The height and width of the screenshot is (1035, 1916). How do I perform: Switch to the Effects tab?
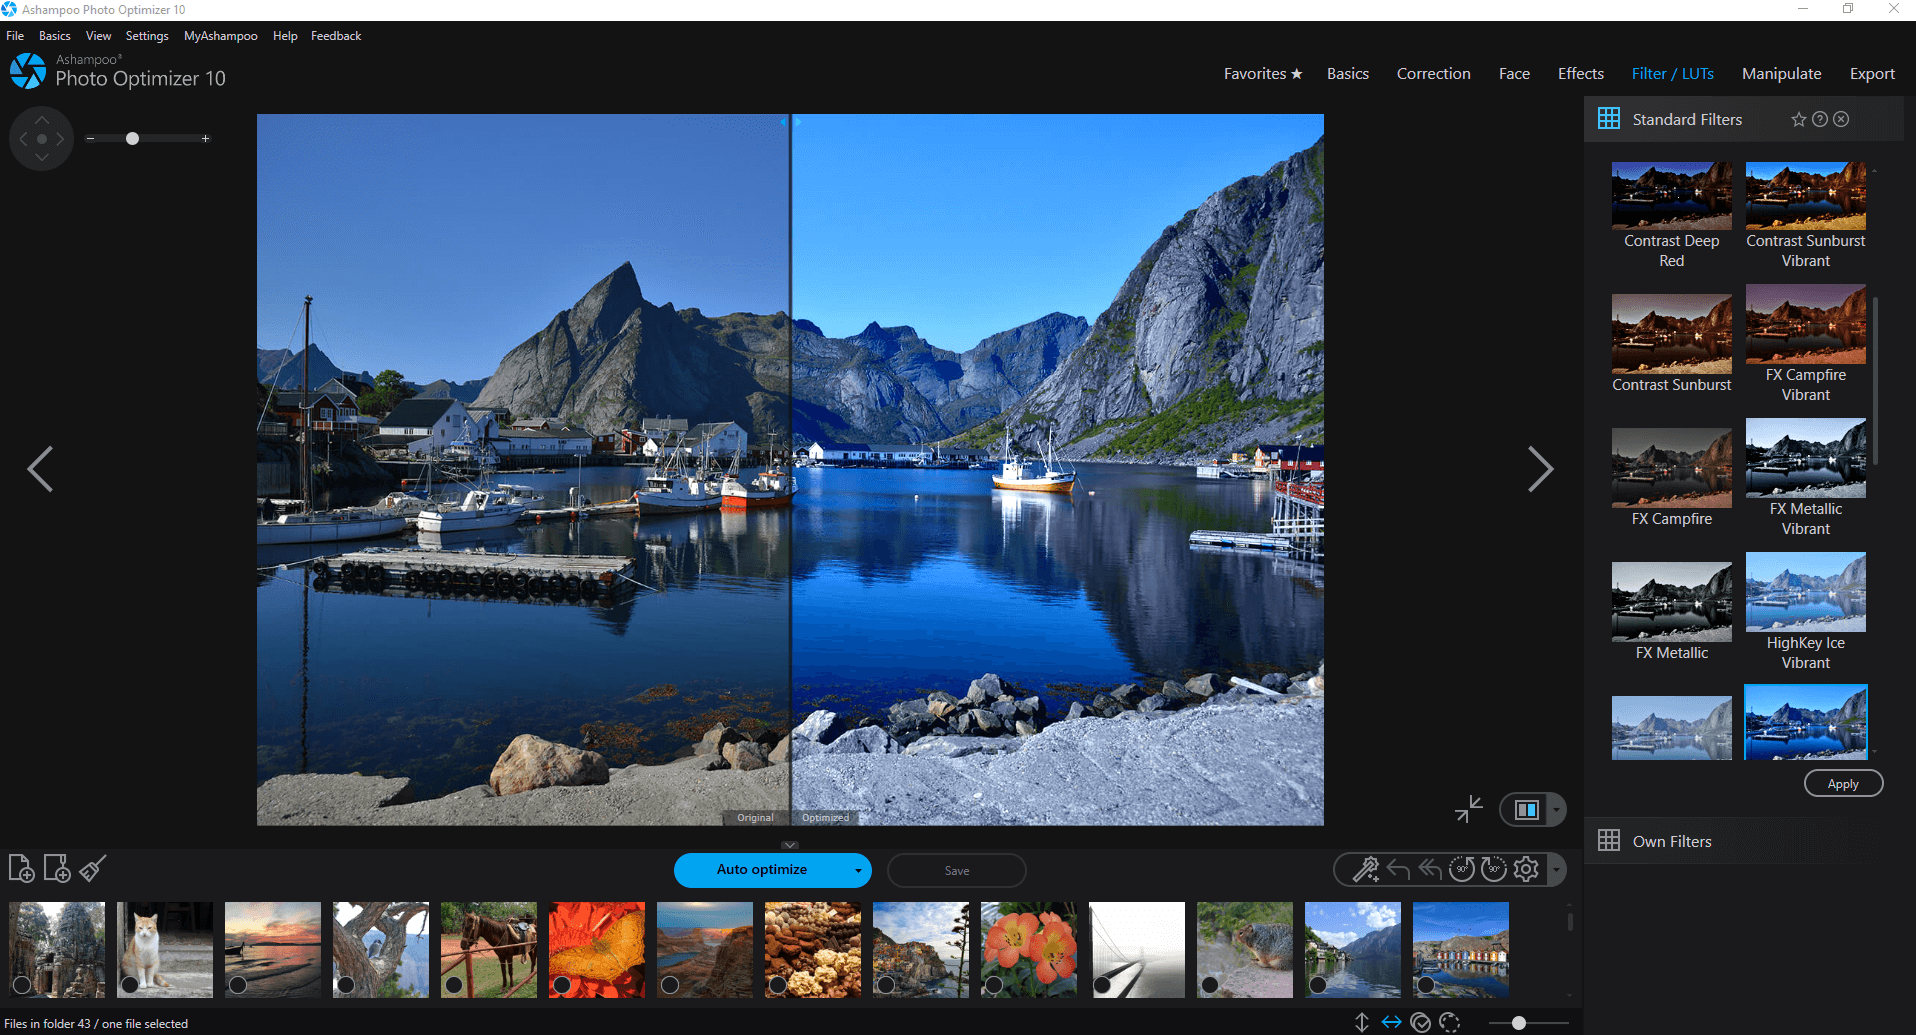pos(1580,73)
